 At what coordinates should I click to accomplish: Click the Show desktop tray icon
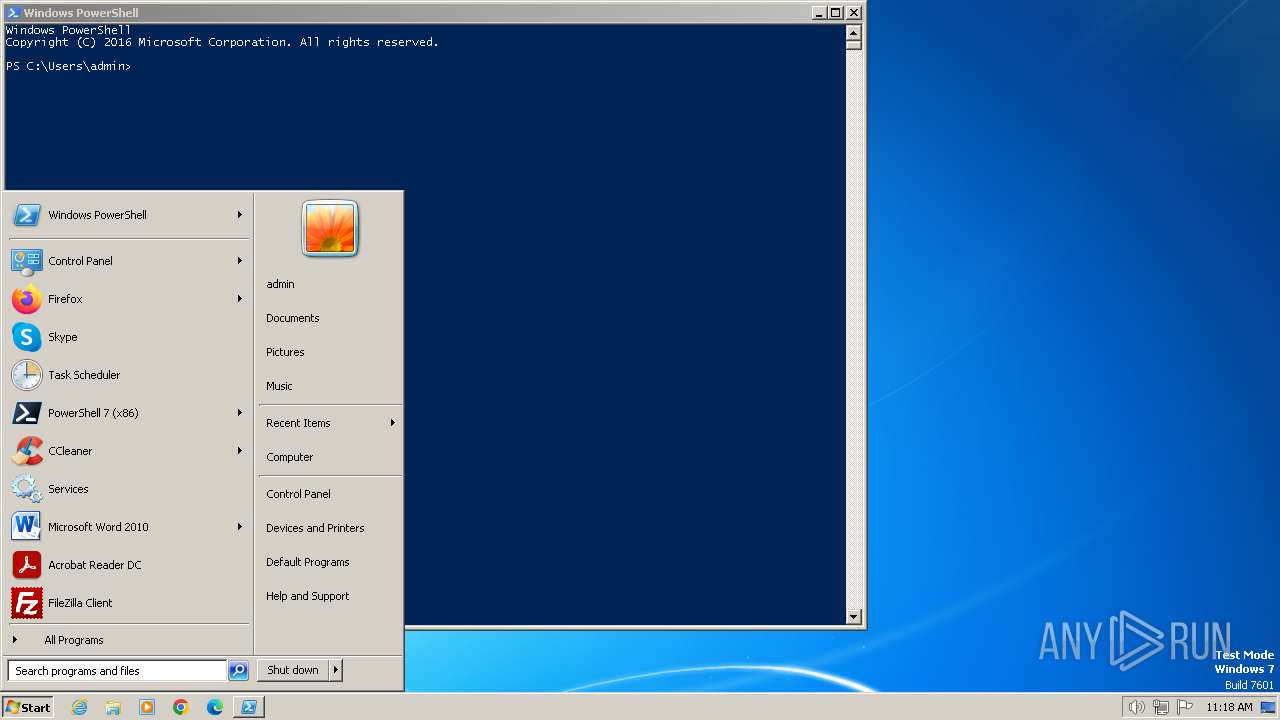coord(1268,707)
